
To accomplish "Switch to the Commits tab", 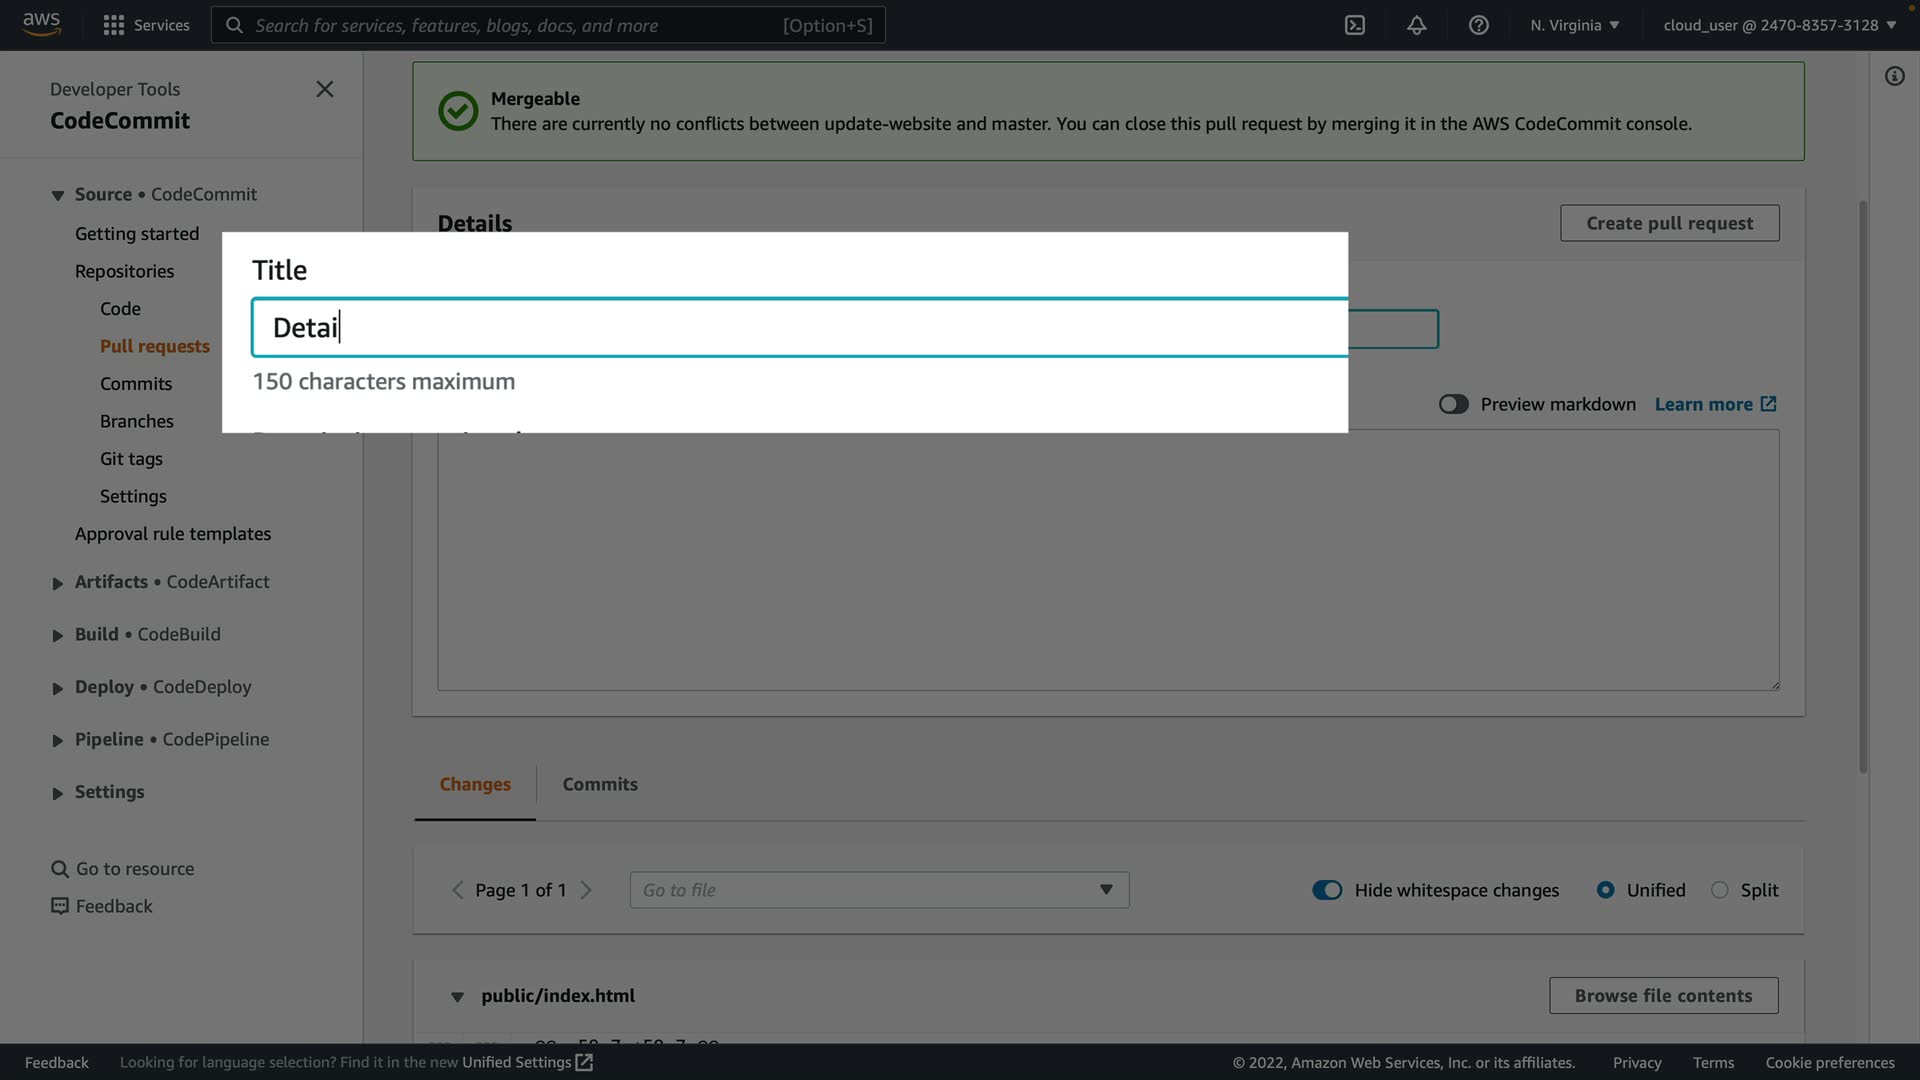I will click(x=599, y=784).
